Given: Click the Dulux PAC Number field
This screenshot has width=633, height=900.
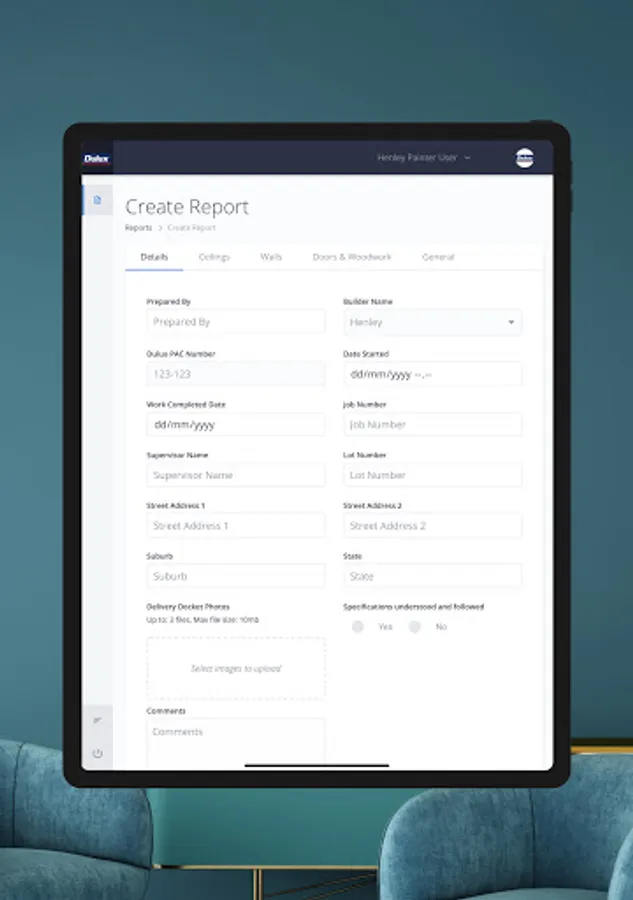Looking at the screenshot, I should (236, 374).
